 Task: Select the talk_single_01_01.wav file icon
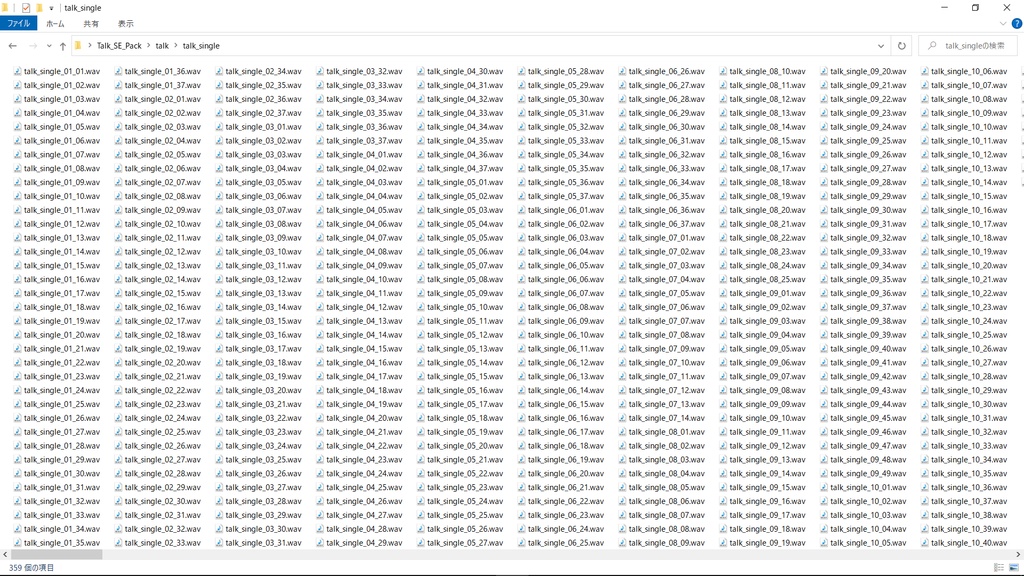tap(18, 71)
